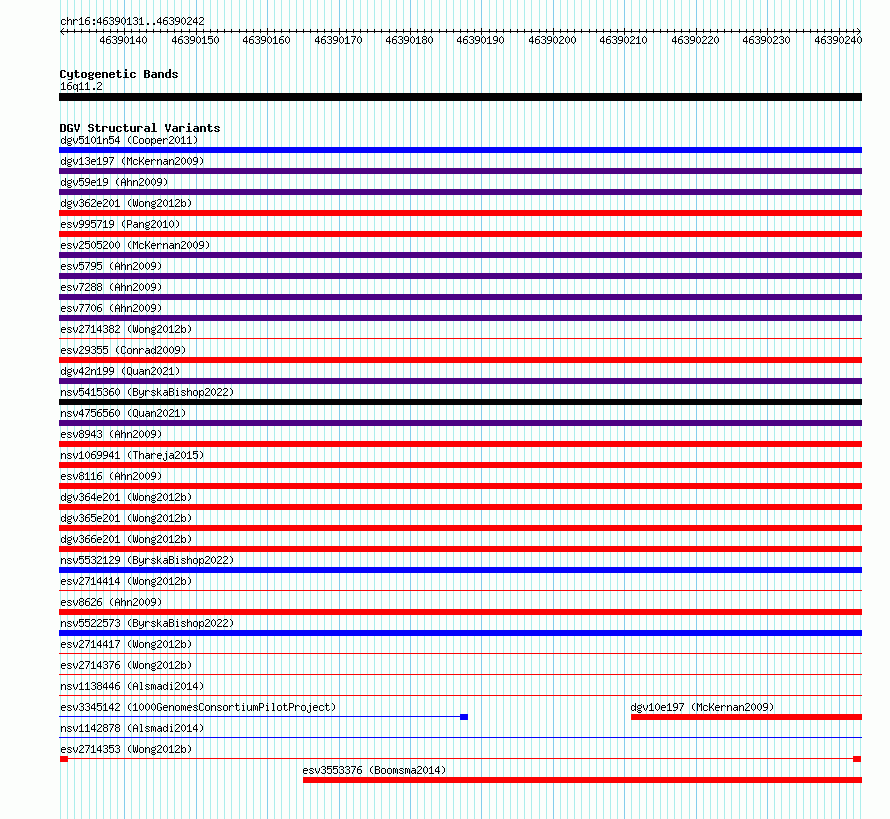Viewport: 890px width, 819px height.
Task: Open nsv5532129 (ByrskaBishop2022) entry
Action: click(147, 560)
